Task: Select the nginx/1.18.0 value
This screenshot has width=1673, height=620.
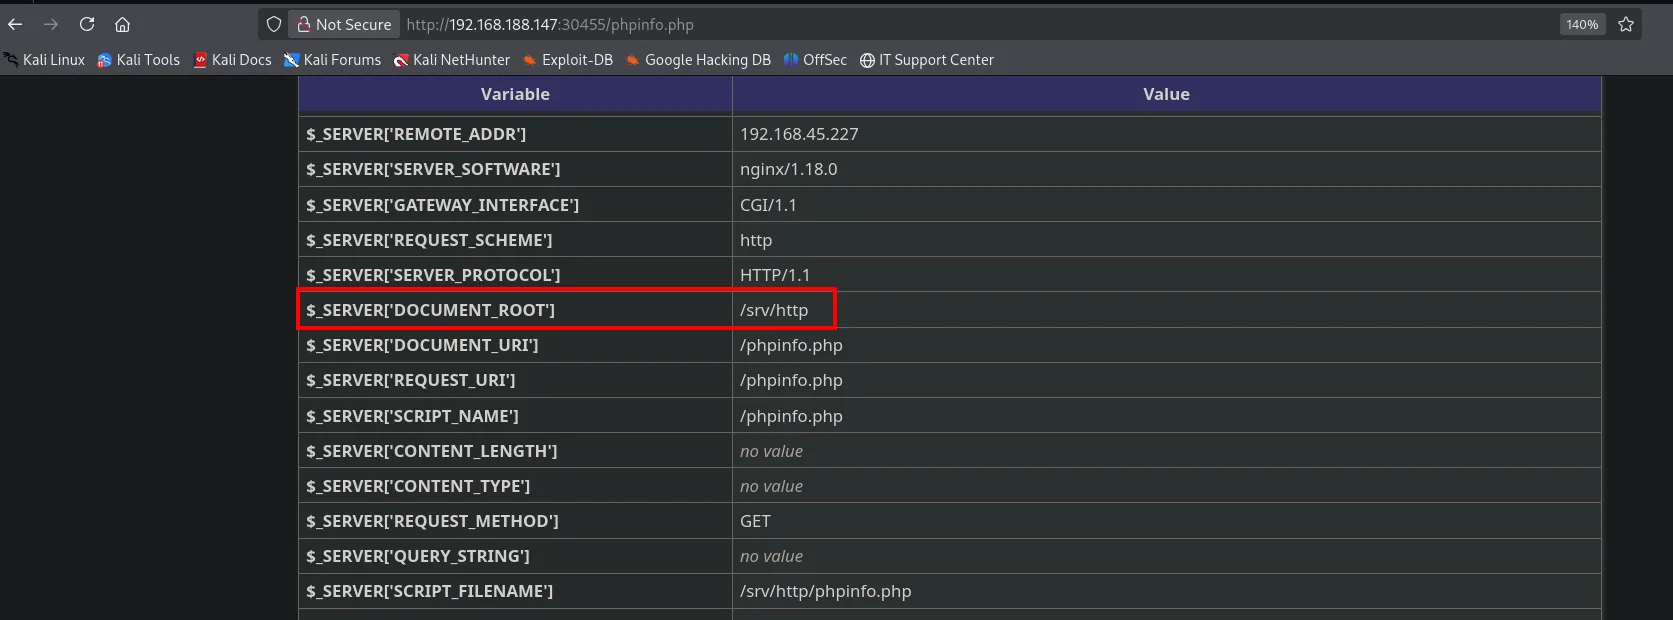Action: (788, 169)
